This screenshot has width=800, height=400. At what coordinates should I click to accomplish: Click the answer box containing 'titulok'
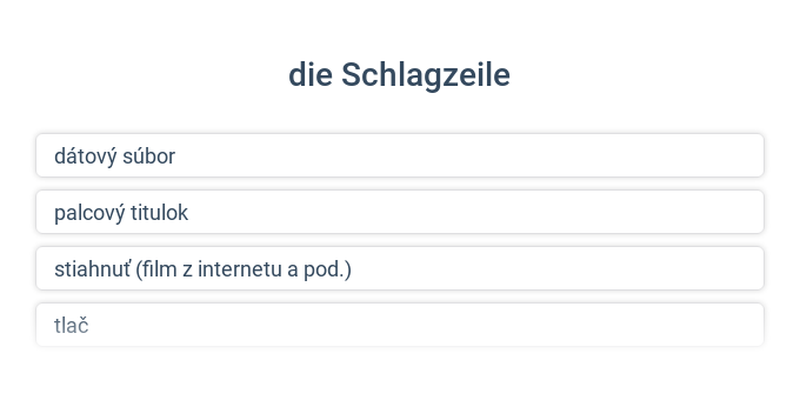[x=399, y=212]
